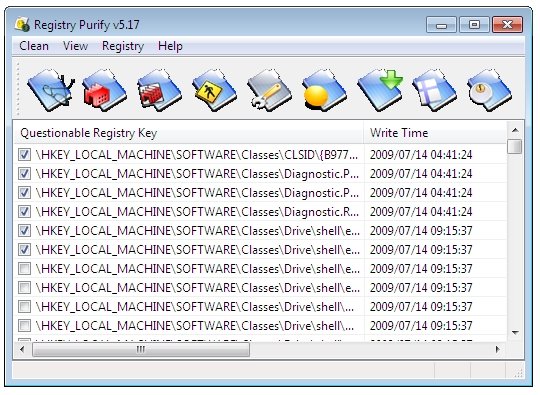Sort by Questionable Registry Key column header
Image resolution: width=540 pixels, height=395 pixels.
tap(188, 133)
